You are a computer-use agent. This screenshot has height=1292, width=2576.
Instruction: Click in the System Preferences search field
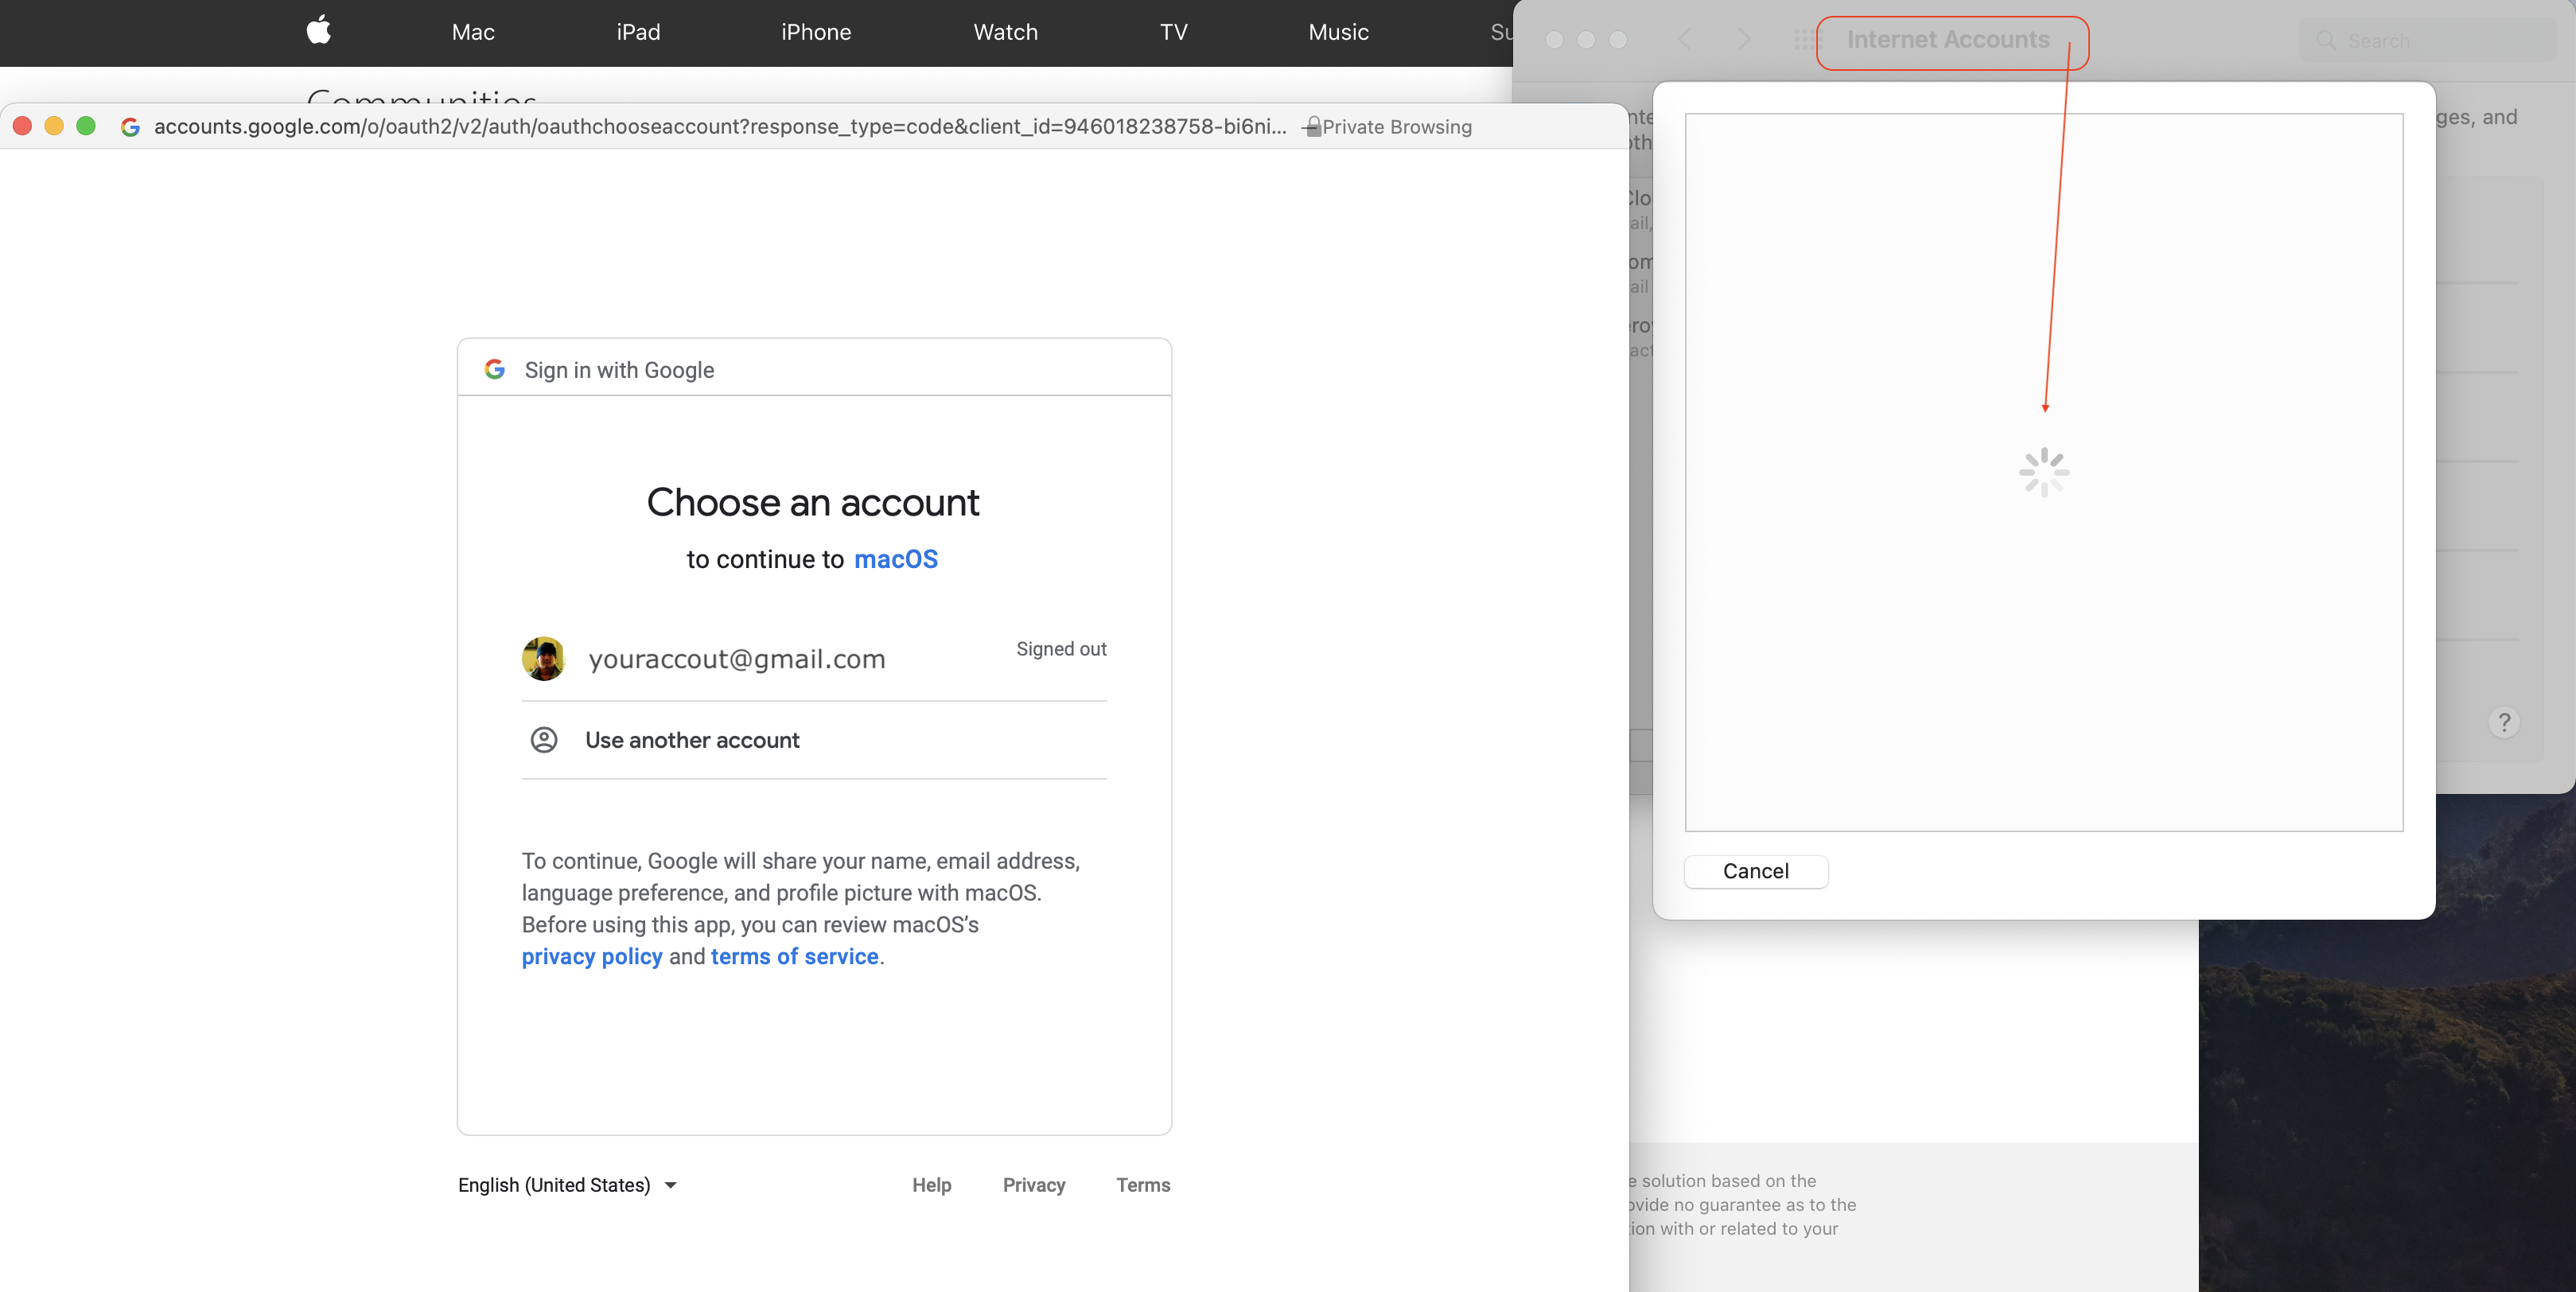click(2430, 41)
